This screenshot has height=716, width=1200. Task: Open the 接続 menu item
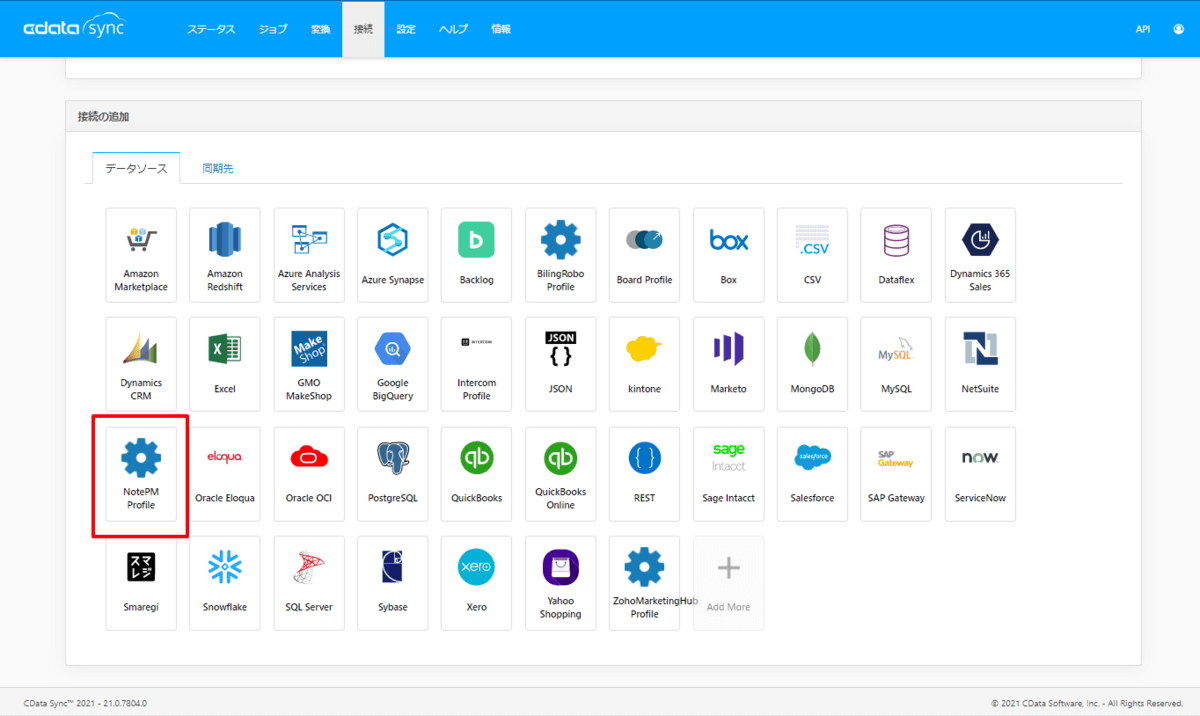tap(363, 29)
